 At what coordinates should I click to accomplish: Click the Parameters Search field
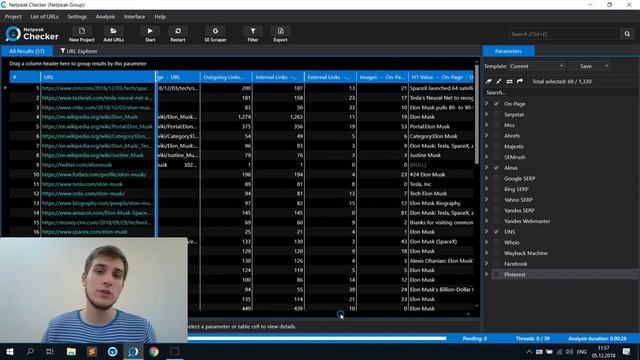560,93
